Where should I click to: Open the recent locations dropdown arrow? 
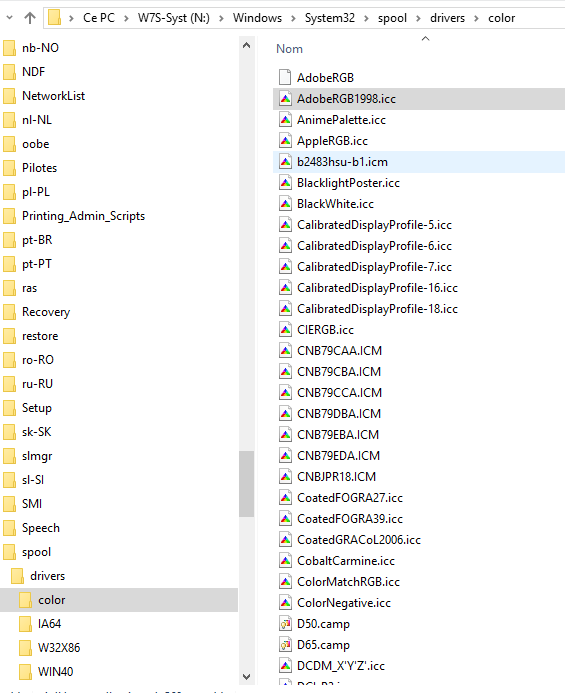(9, 18)
